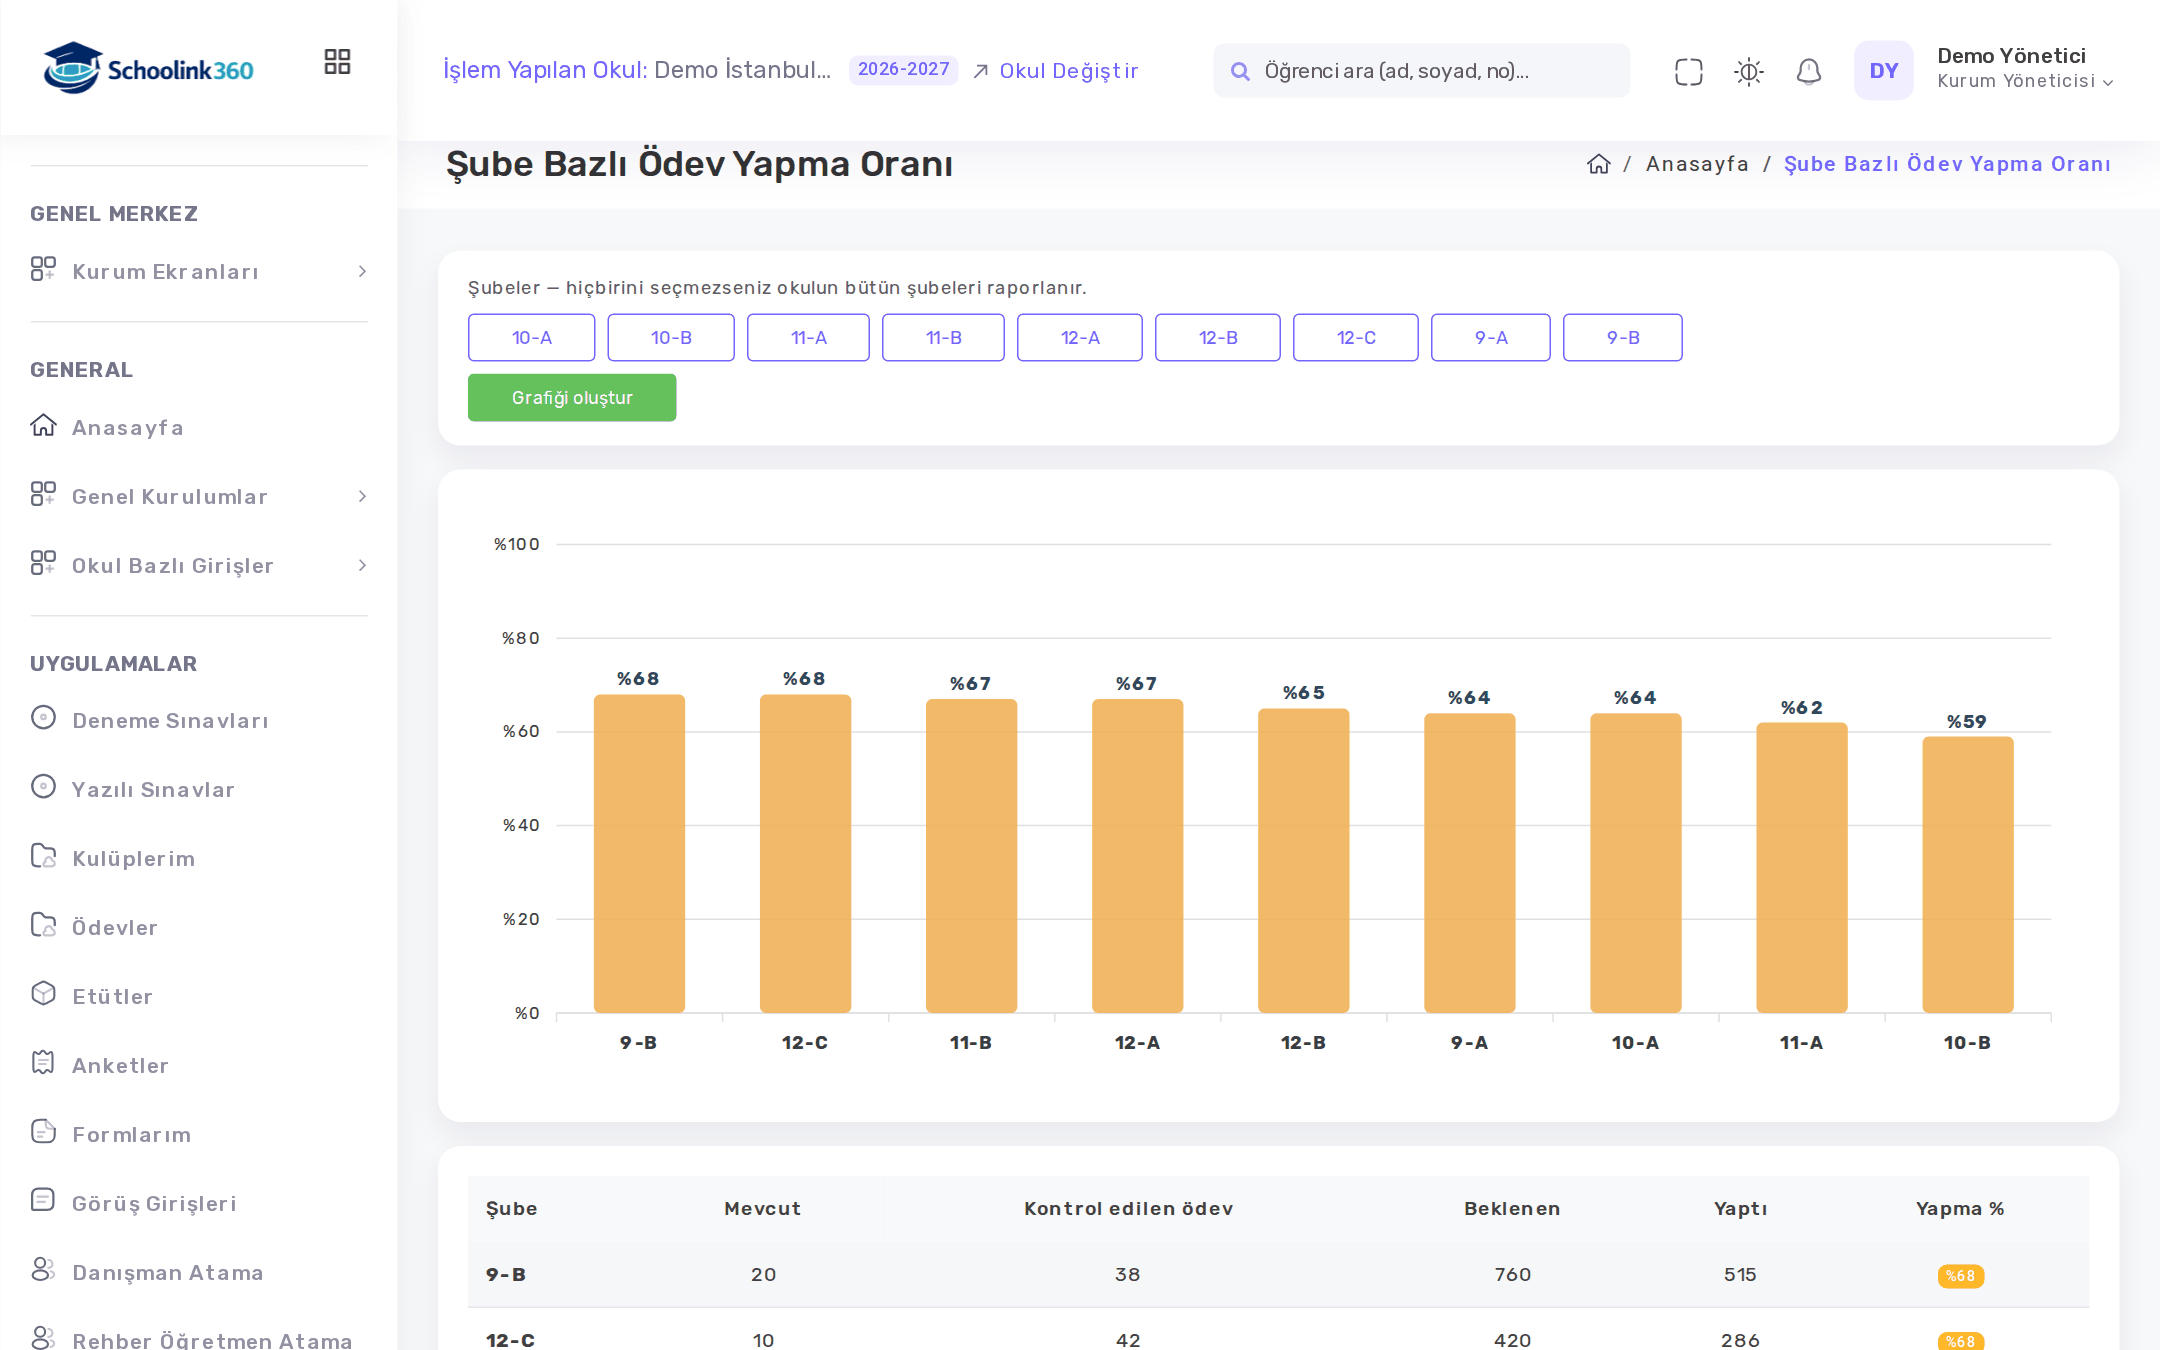Click the DY user avatar

click(1883, 70)
